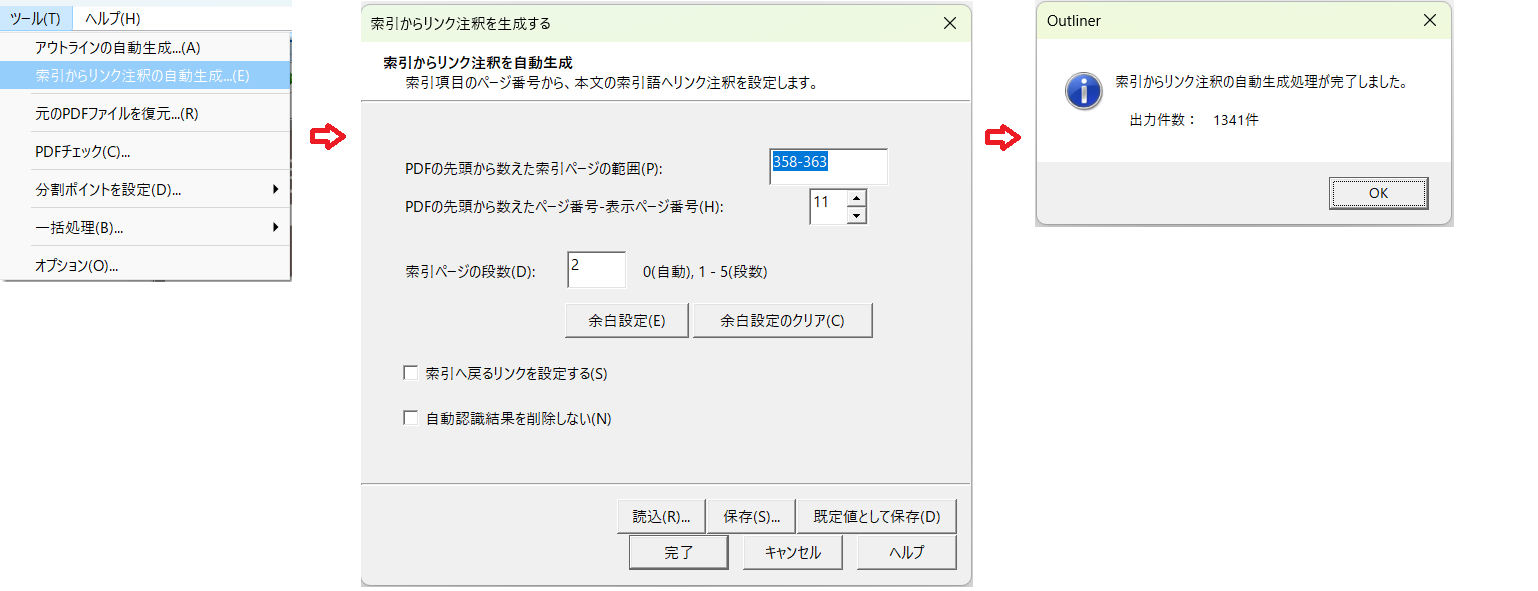
Task: Open the ツール(T) menu
Action: (x=35, y=18)
